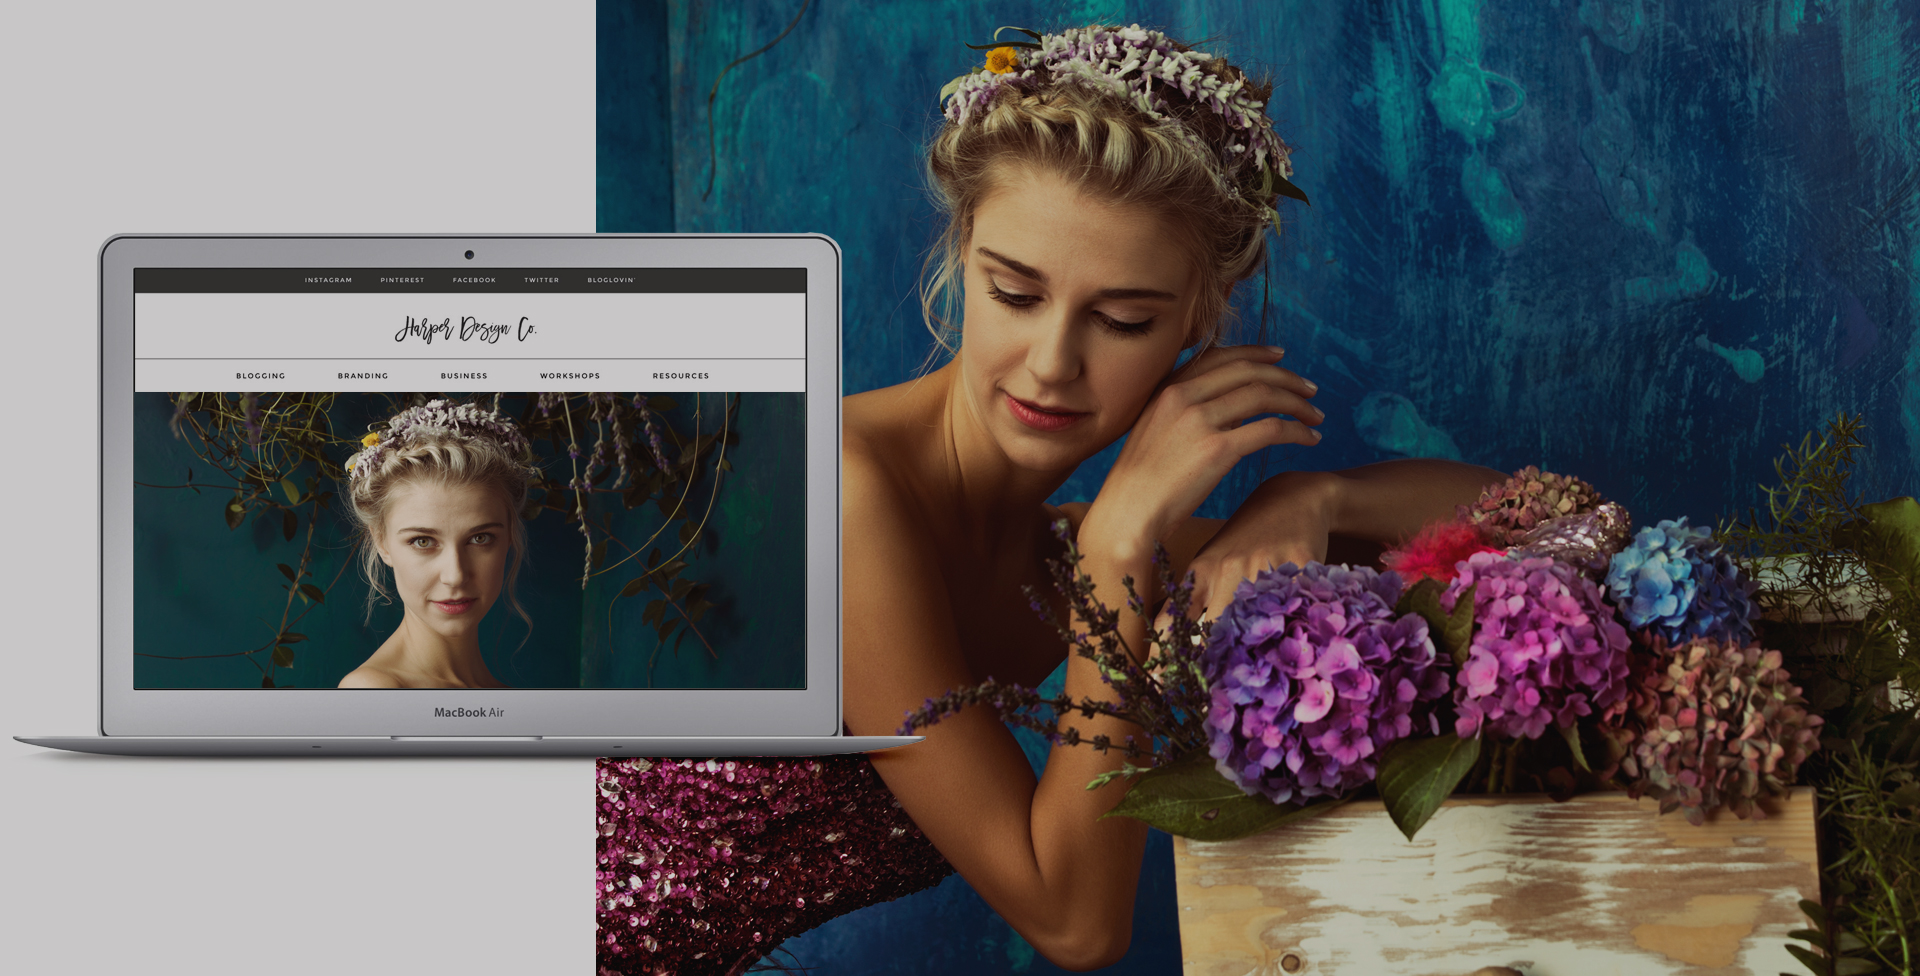The height and width of the screenshot is (976, 1920).
Task: Visit the Bloglovin' link
Action: (611, 280)
